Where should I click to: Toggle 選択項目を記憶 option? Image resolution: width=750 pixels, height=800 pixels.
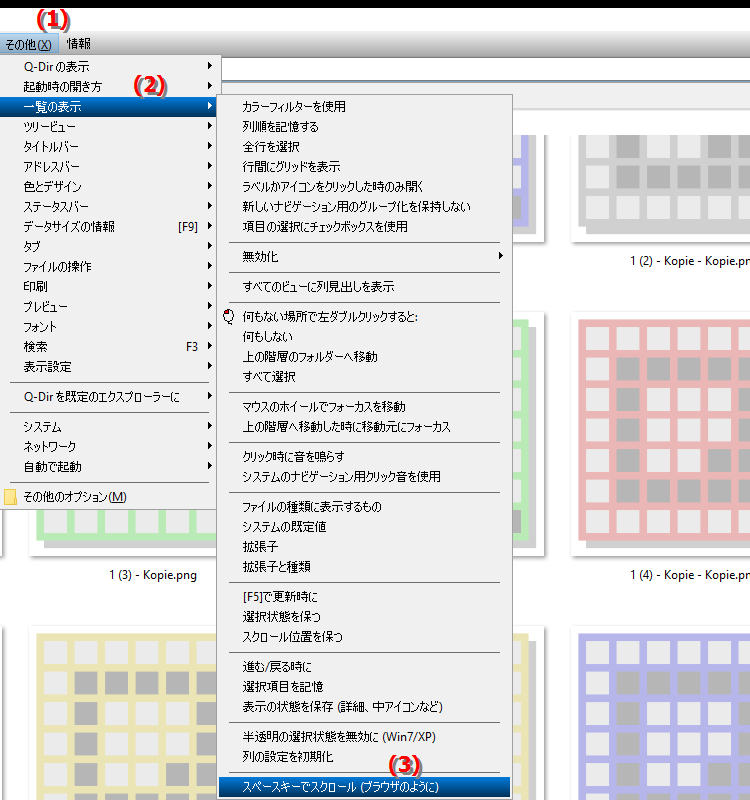[364, 687]
